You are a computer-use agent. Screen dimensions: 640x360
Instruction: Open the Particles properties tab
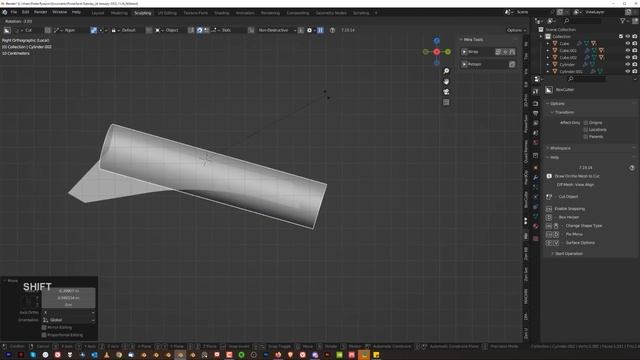click(x=536, y=187)
